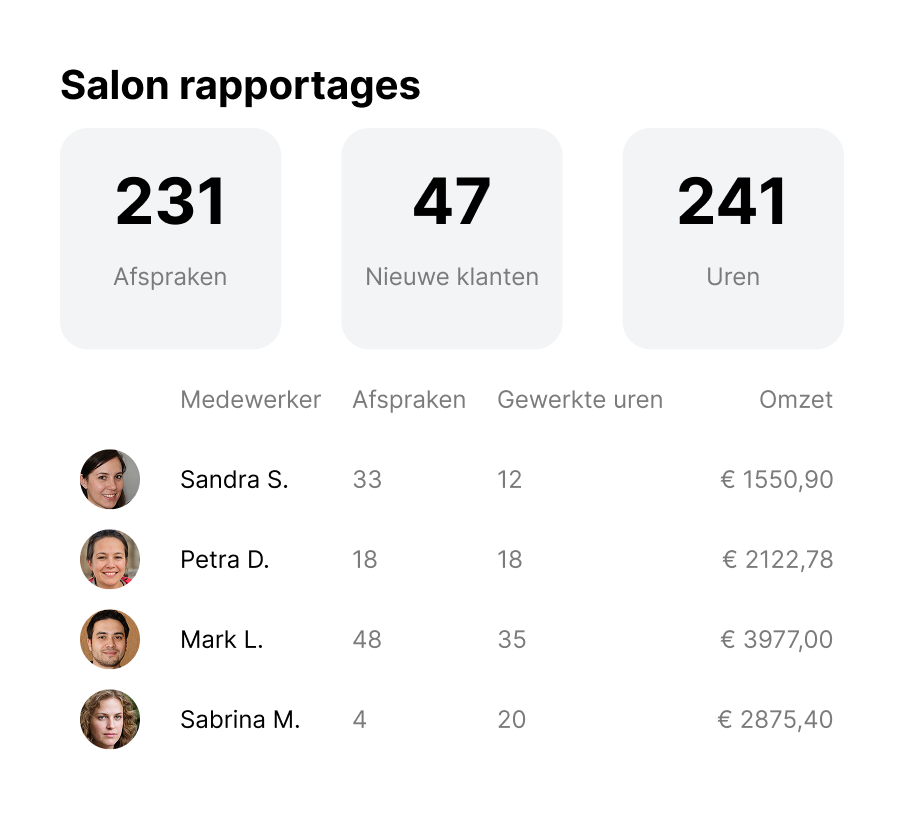The width and height of the screenshot is (904, 822).
Task: Select employee name Sandra S.
Action: click(x=234, y=480)
